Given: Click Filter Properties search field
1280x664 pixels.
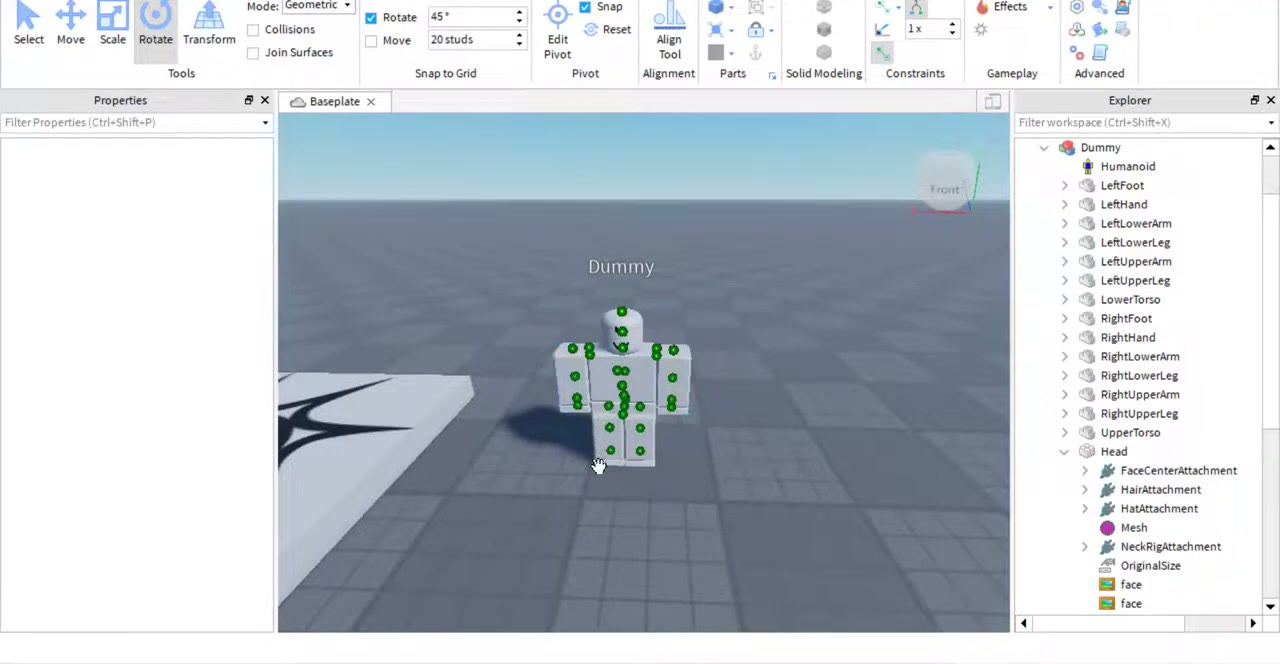Looking at the screenshot, I should point(130,122).
